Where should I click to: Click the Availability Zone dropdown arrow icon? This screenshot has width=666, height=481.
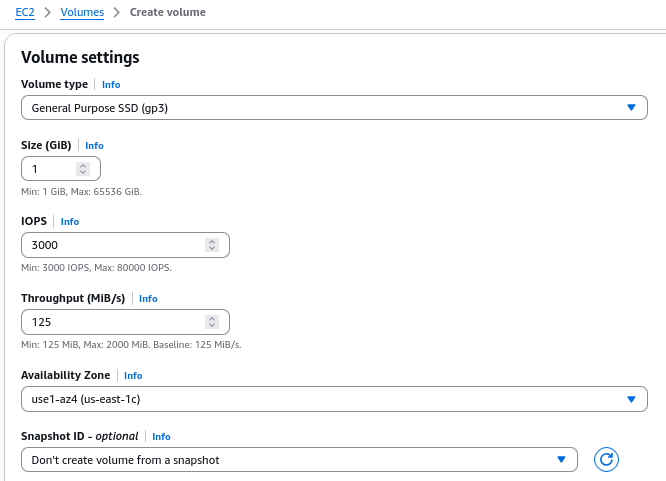click(x=631, y=399)
